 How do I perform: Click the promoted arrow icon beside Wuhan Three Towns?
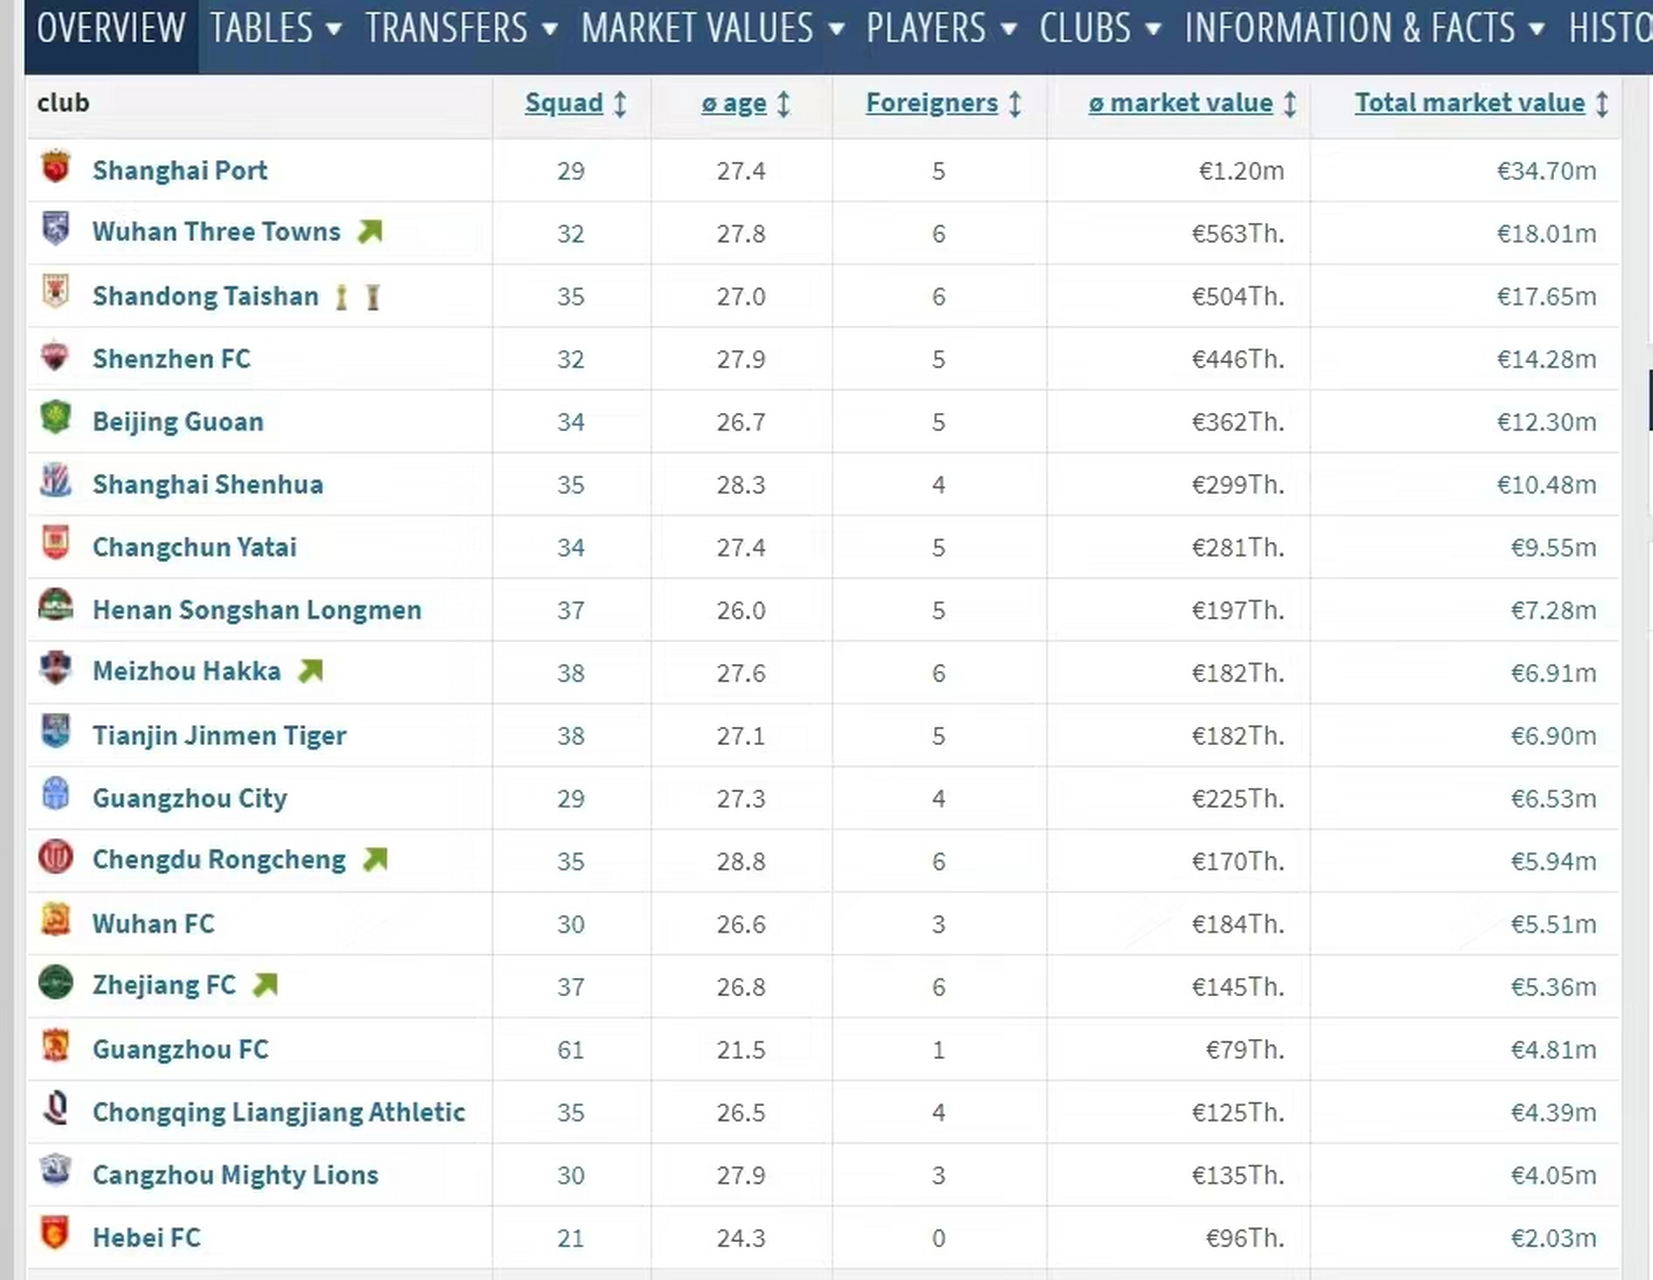point(370,231)
